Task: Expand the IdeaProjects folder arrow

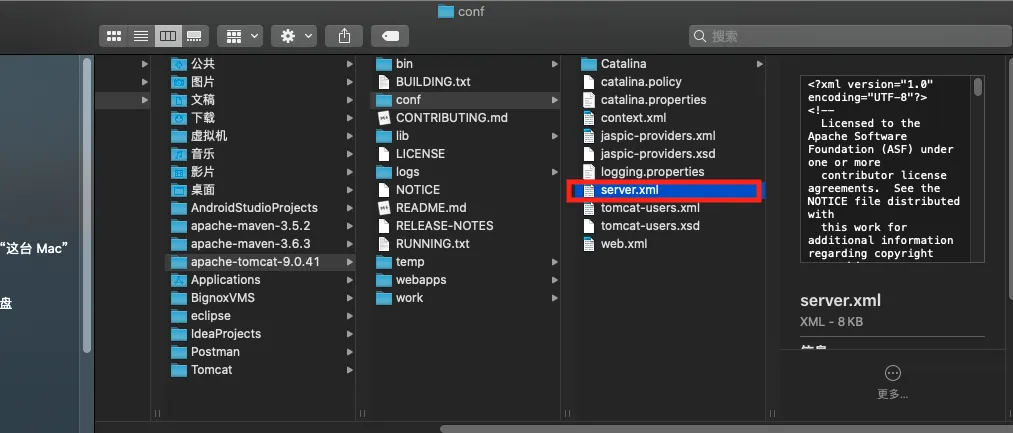Action: click(350, 334)
